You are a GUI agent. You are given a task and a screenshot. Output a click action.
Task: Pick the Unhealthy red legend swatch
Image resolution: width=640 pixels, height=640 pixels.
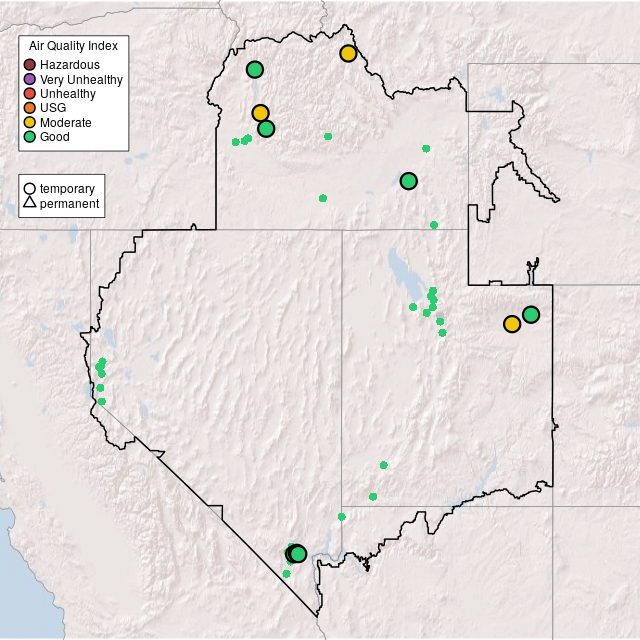click(x=30, y=93)
